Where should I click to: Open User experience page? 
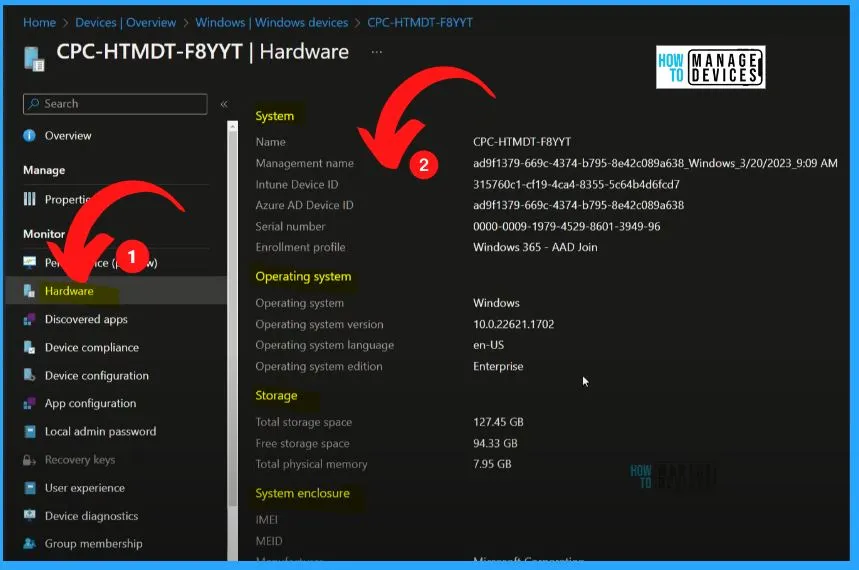(x=85, y=488)
